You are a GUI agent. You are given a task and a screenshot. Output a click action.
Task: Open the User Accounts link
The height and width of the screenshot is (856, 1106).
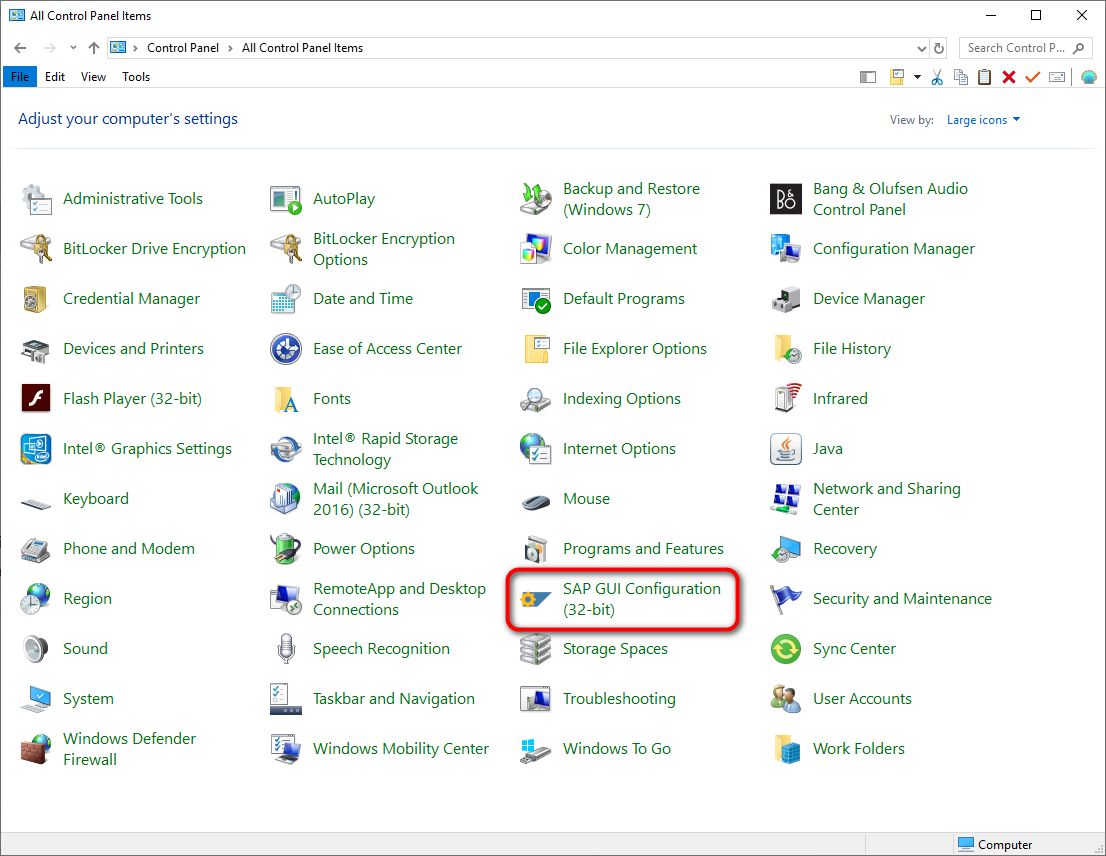point(841,699)
